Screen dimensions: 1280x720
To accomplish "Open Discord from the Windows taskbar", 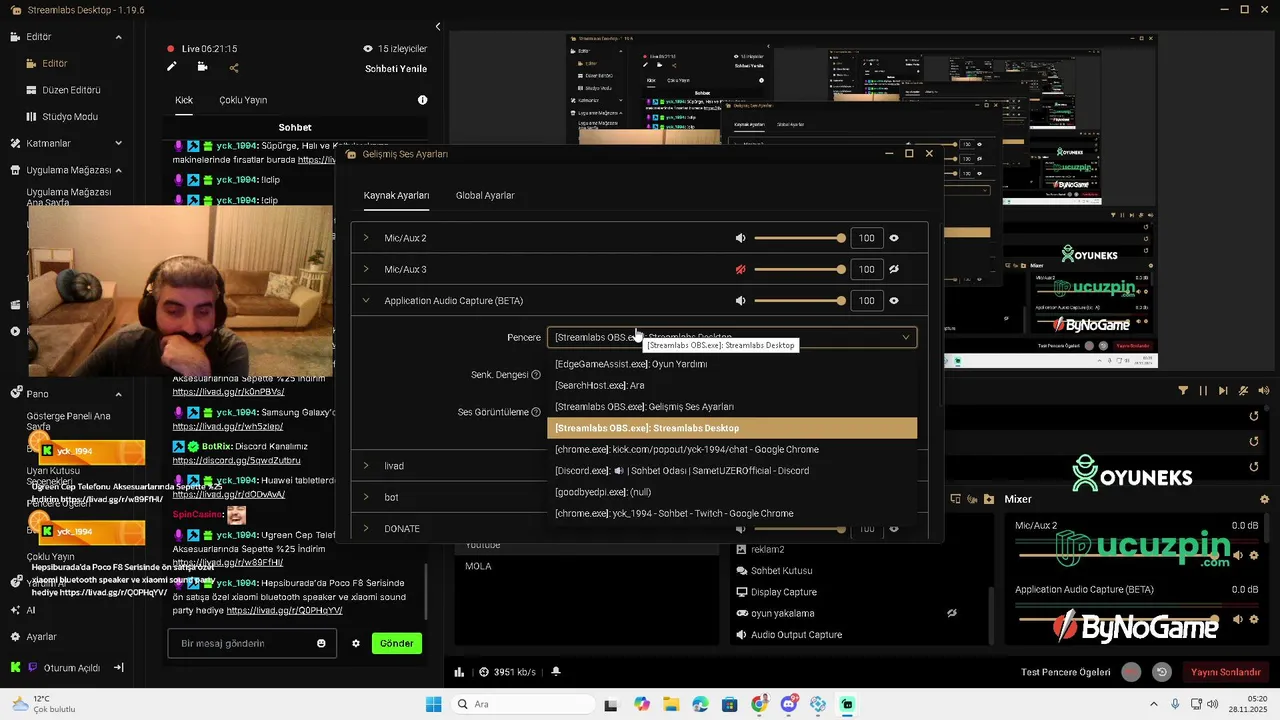I will point(789,704).
